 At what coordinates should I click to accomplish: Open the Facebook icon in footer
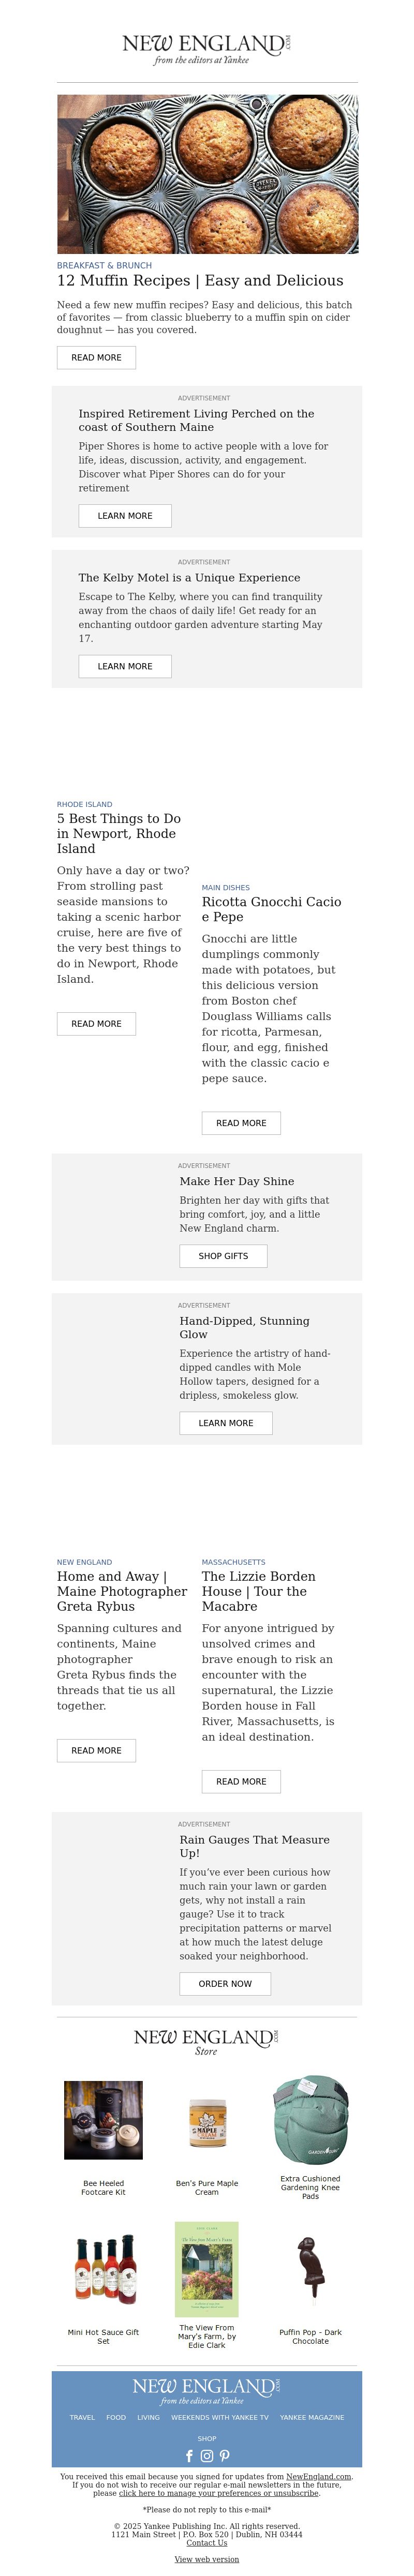(x=190, y=2456)
